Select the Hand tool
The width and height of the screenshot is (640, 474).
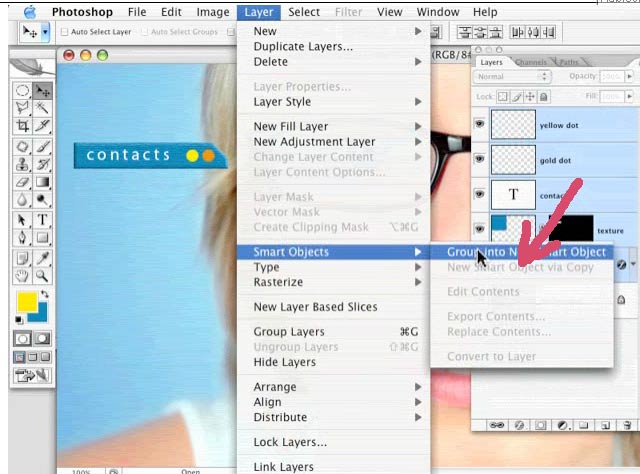(22, 276)
